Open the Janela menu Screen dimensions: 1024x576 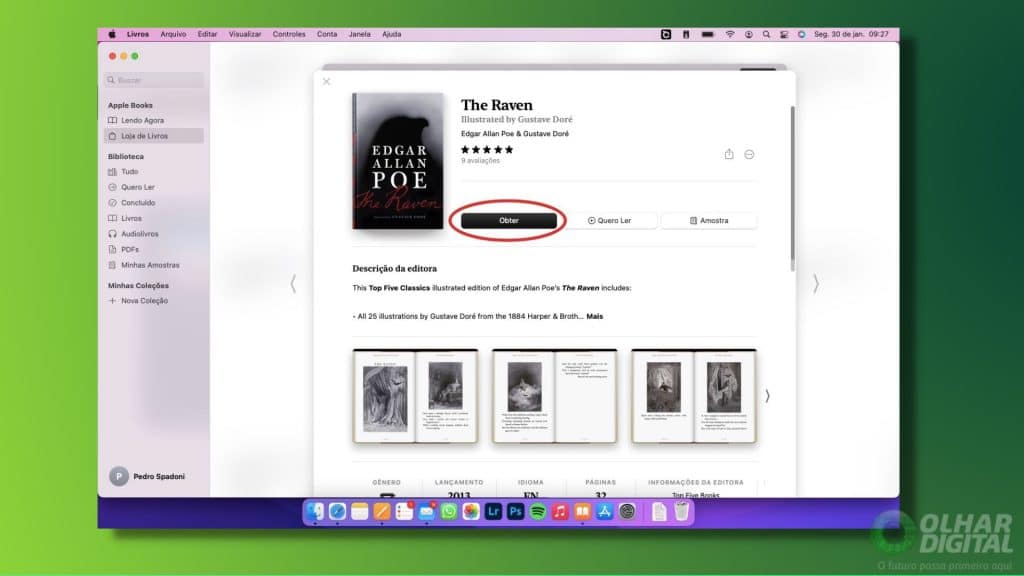coord(359,34)
